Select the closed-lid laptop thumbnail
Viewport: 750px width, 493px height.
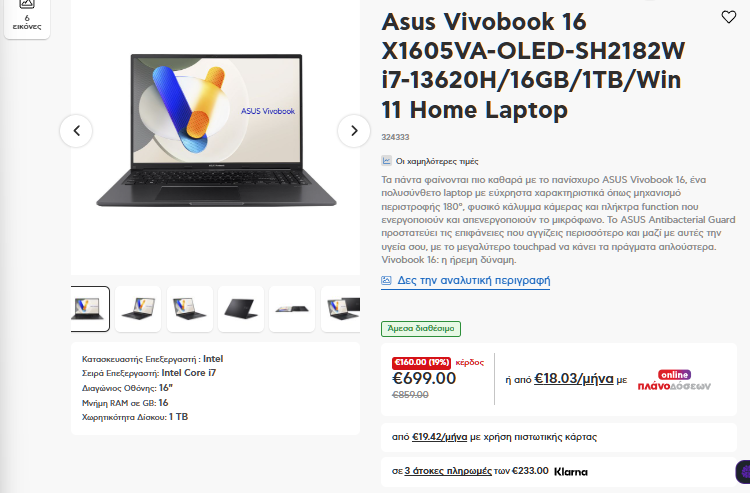click(x=241, y=309)
